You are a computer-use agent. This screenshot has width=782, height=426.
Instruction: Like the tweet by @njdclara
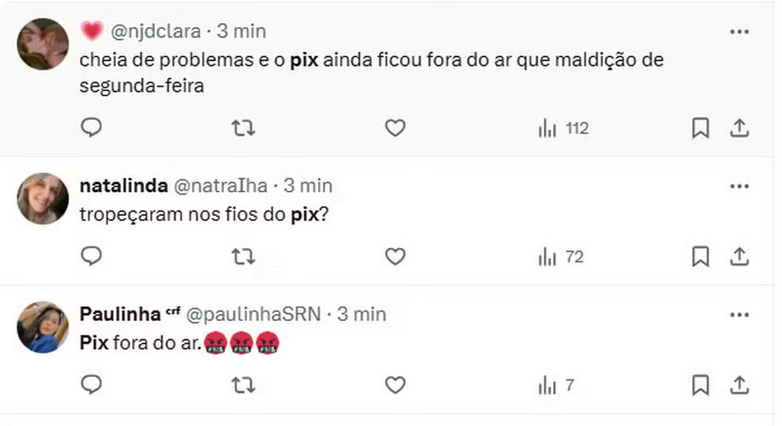[x=395, y=127]
